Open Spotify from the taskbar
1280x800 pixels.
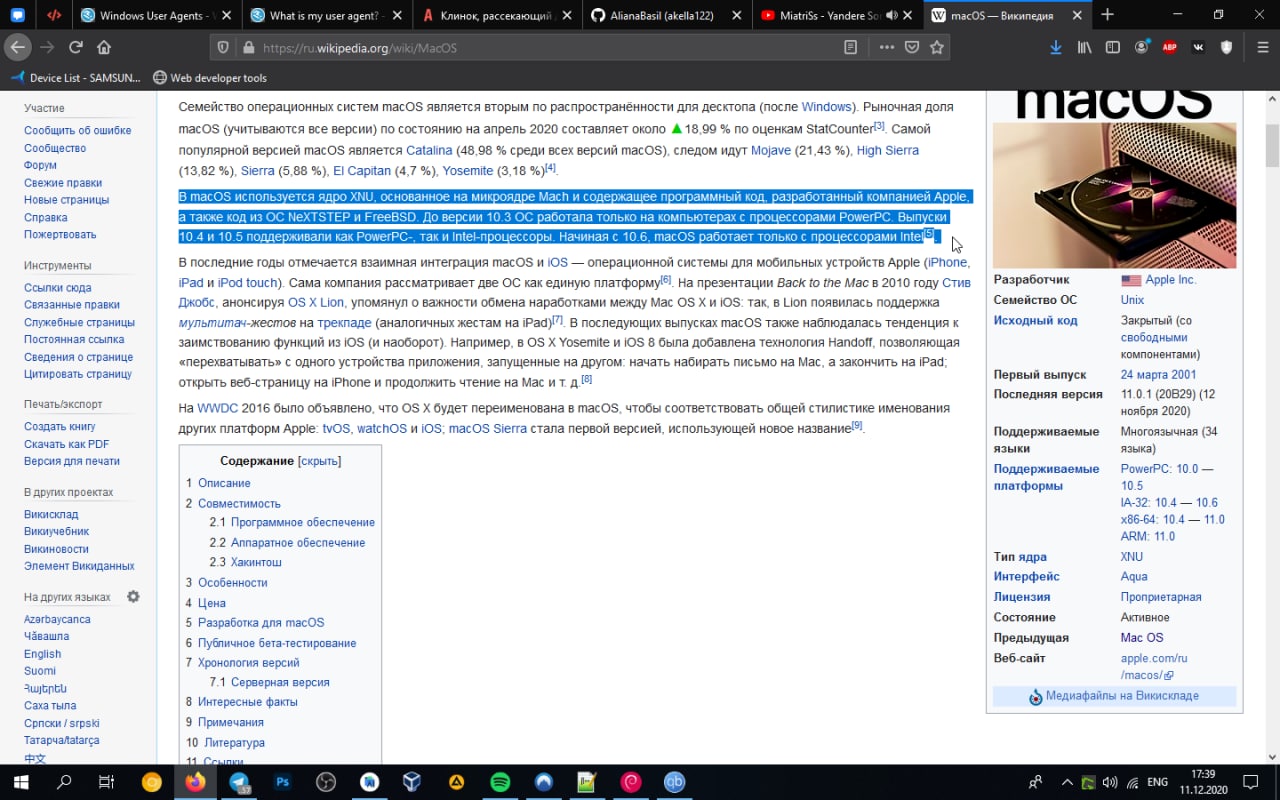[500, 782]
